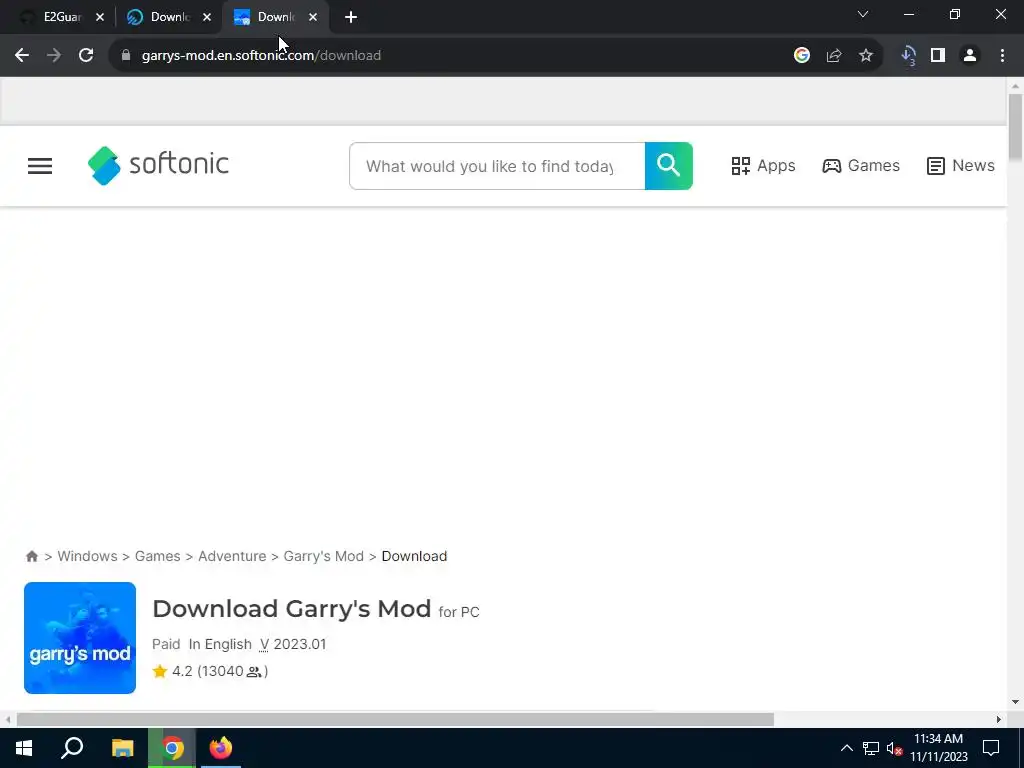Open Chrome downloads icon
This screenshot has height=768, width=1024.
(908, 56)
